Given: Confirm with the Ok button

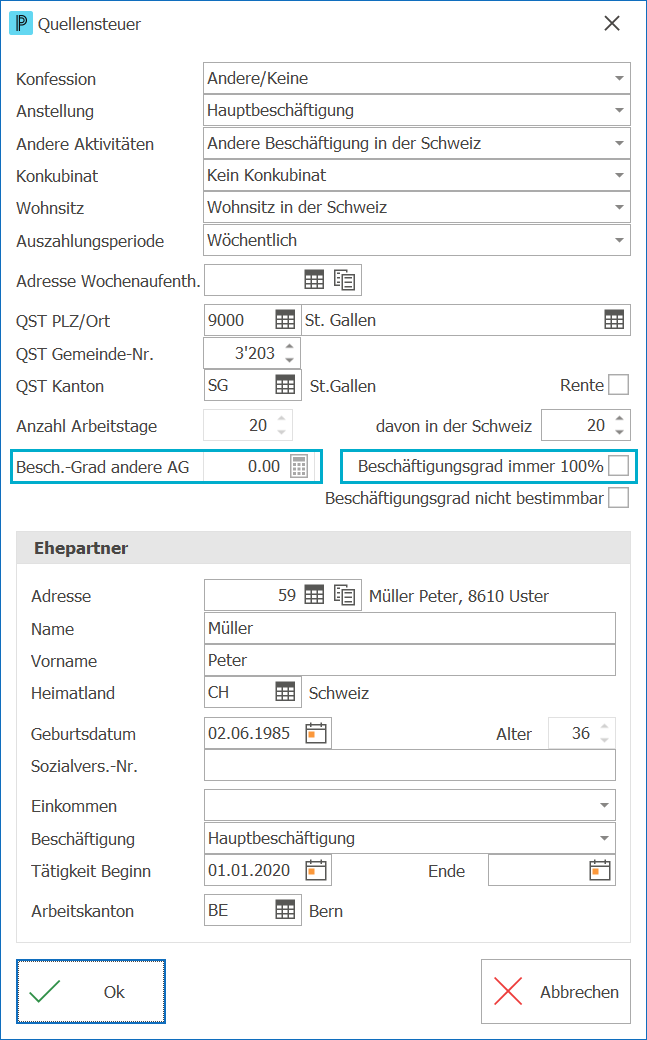Looking at the screenshot, I should 91,992.
